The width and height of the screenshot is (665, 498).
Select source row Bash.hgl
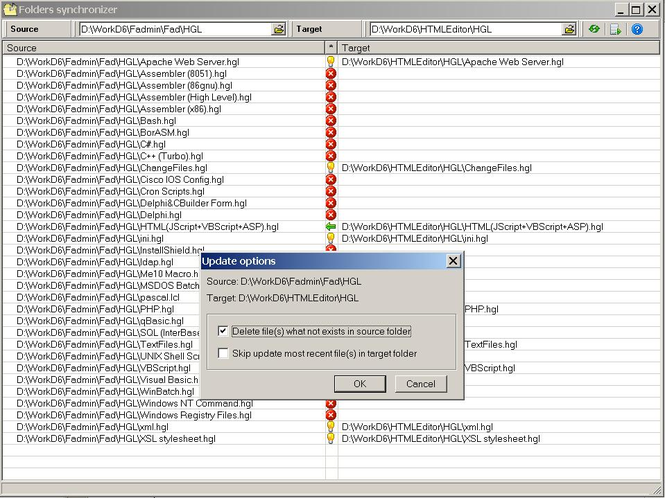tap(96, 121)
